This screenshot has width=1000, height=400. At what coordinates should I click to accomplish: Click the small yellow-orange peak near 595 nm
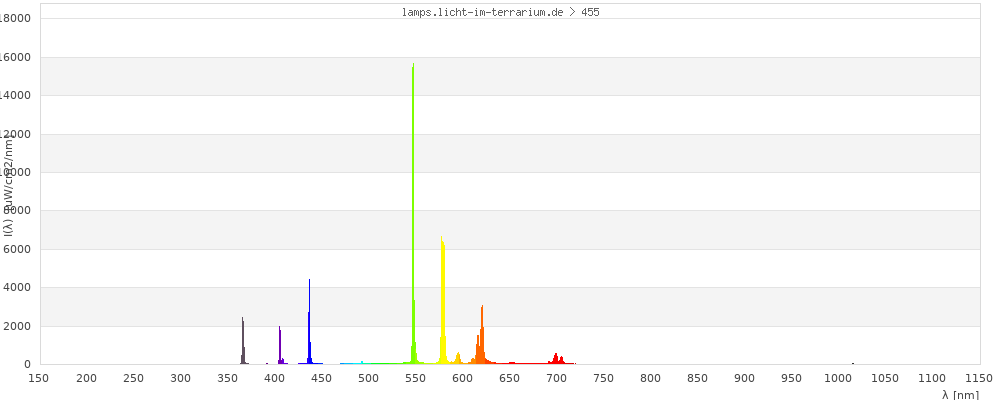click(x=458, y=357)
